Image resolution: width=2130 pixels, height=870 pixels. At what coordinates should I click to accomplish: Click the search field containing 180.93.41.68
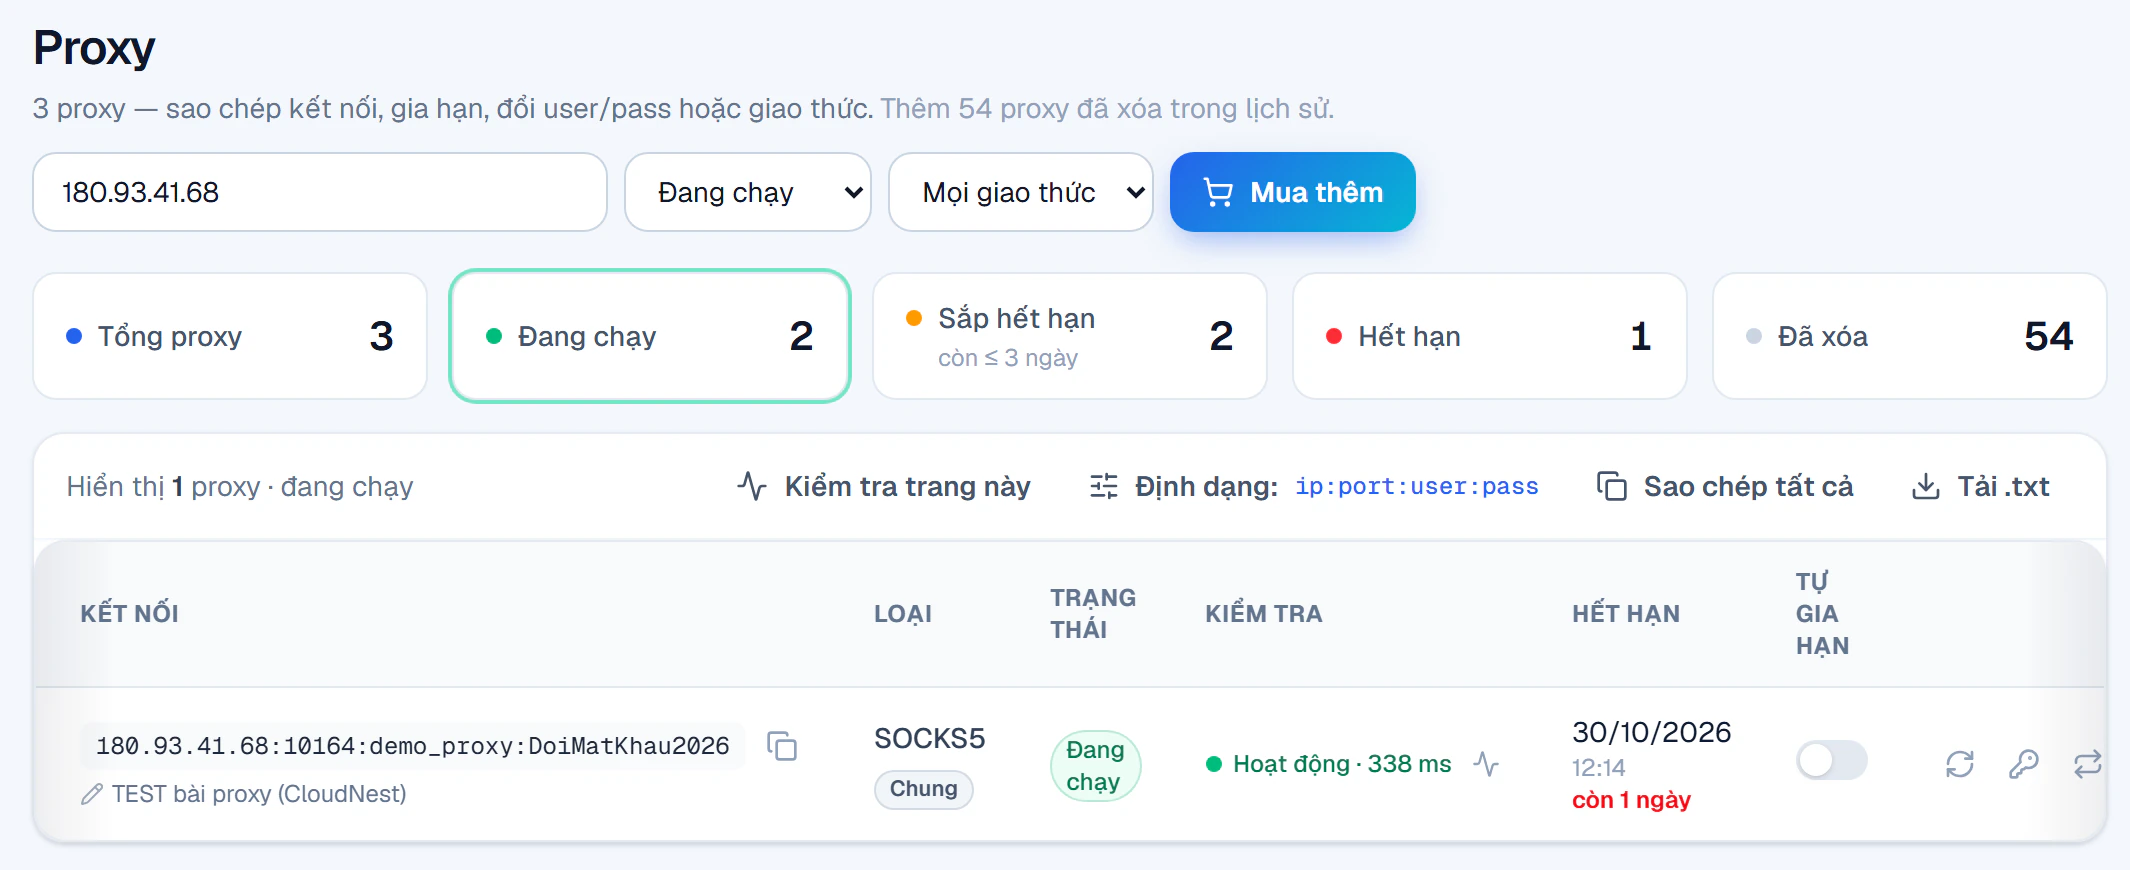pyautogui.click(x=320, y=192)
